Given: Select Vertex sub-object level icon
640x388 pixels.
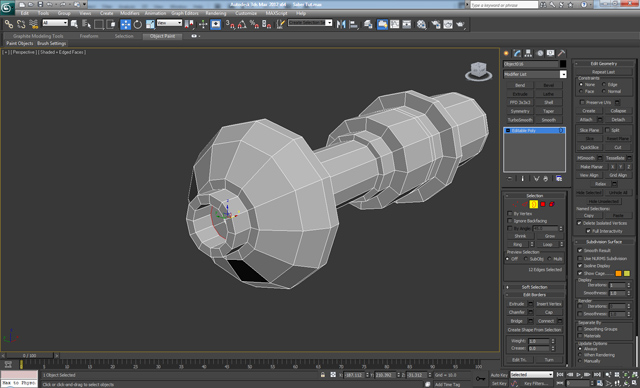Looking at the screenshot, I should 516,204.
